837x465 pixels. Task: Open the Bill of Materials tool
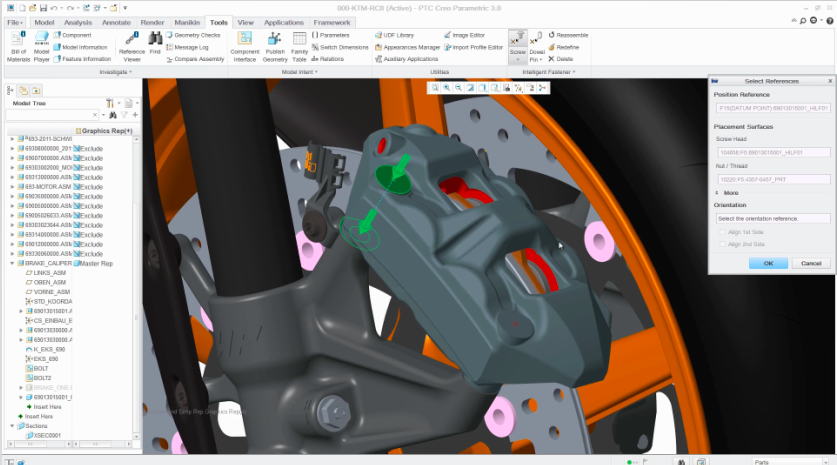(x=18, y=46)
